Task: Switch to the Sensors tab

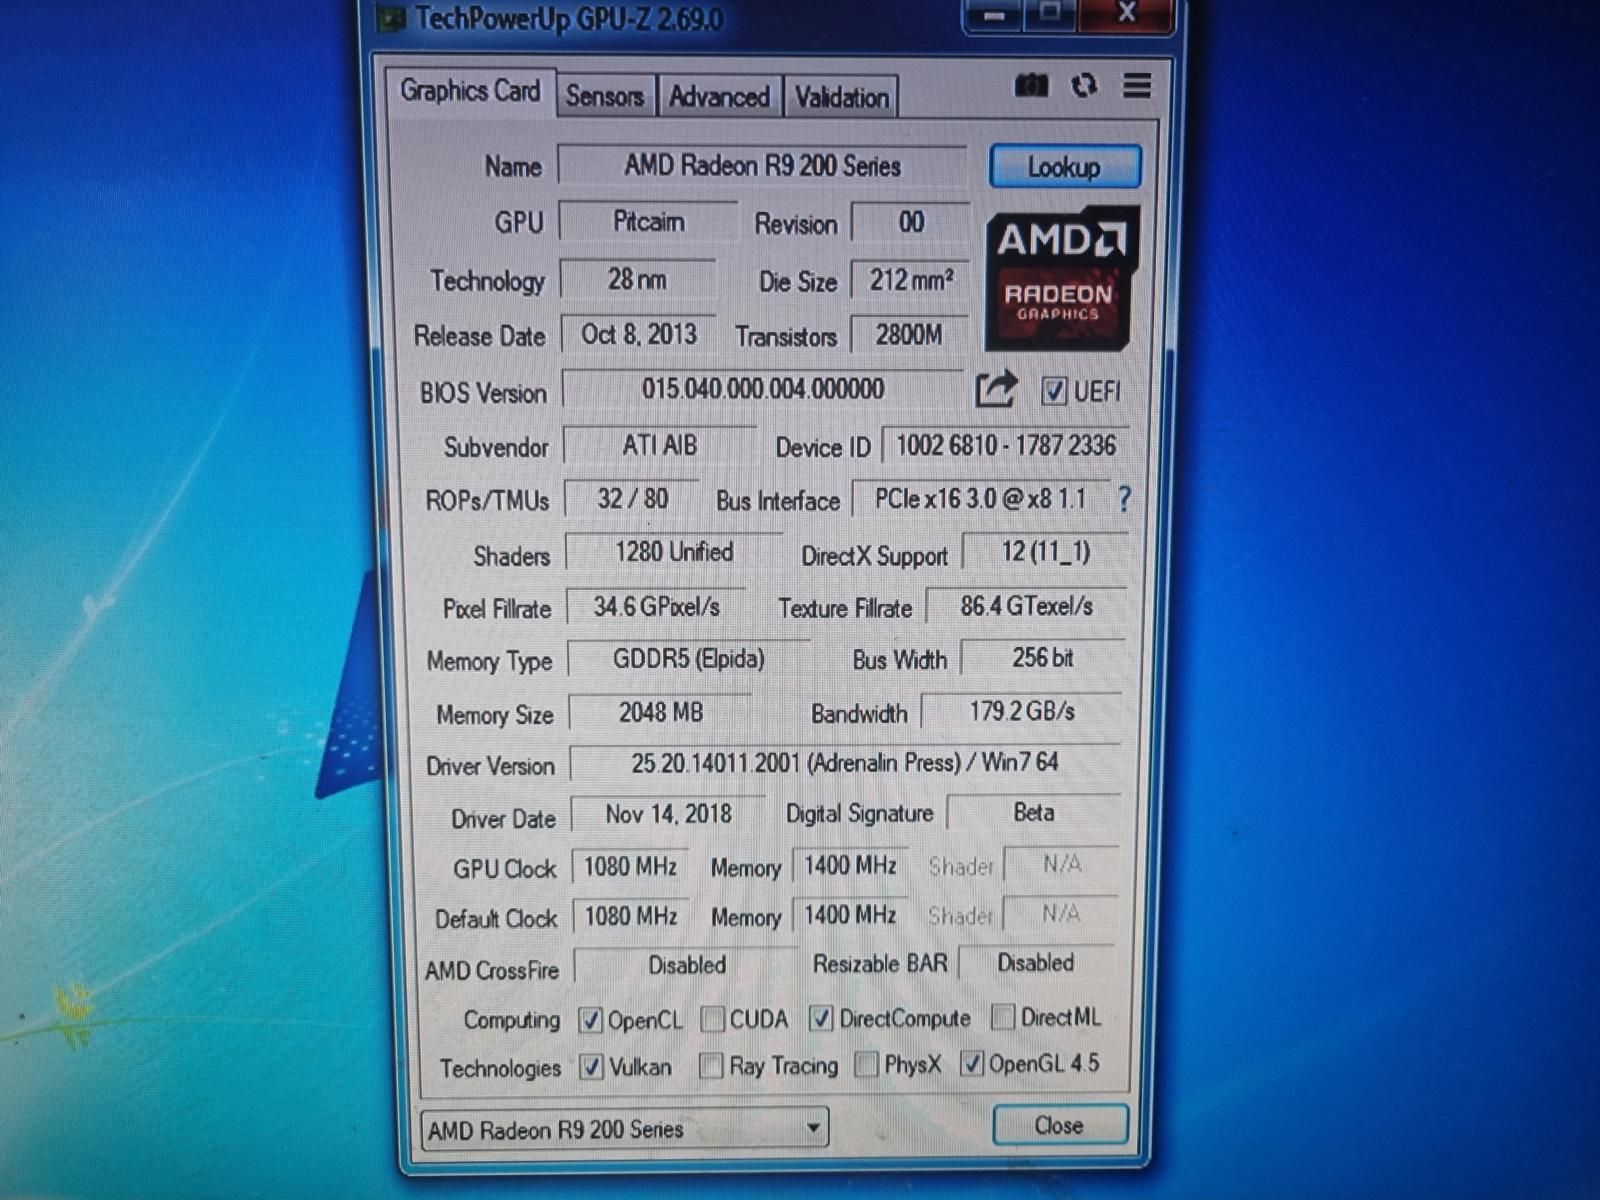Action: click(x=605, y=96)
